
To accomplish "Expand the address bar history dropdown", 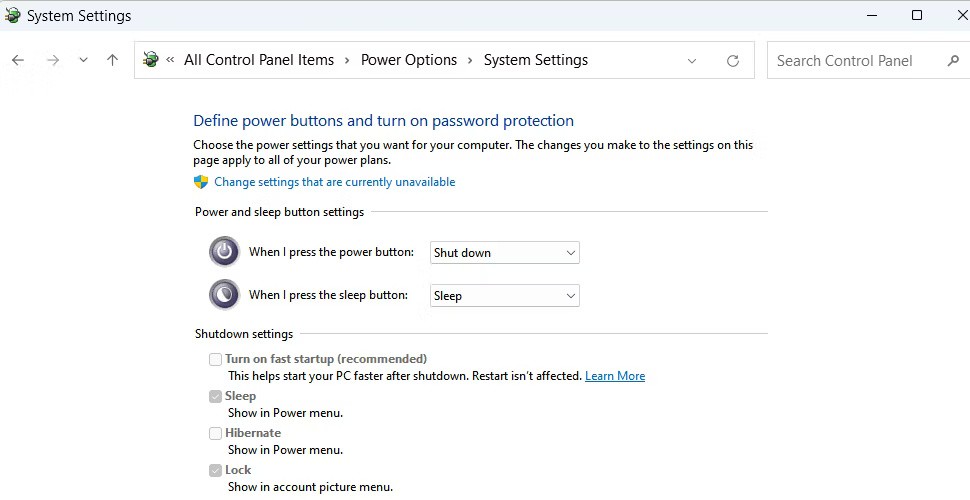I will (x=692, y=61).
